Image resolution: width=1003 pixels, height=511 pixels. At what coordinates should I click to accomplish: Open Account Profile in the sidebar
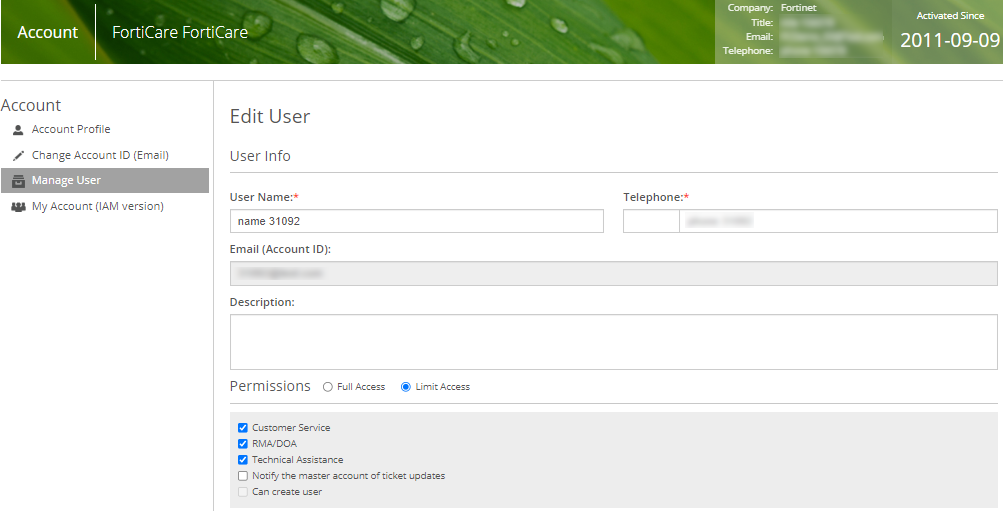tap(71, 129)
